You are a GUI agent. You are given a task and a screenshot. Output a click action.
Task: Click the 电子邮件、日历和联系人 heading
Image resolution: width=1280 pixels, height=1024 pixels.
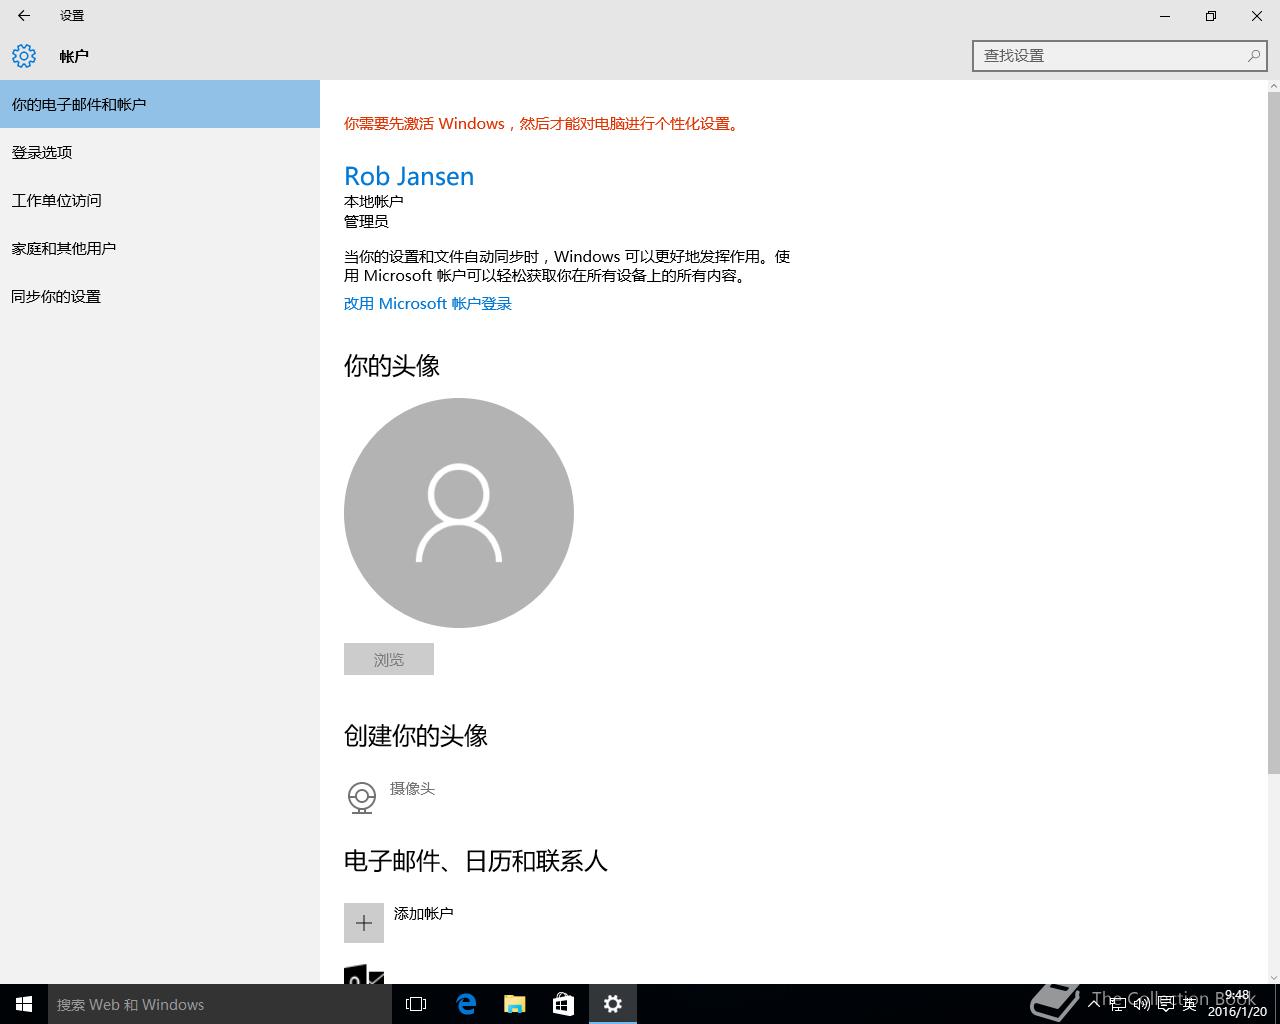point(476,861)
